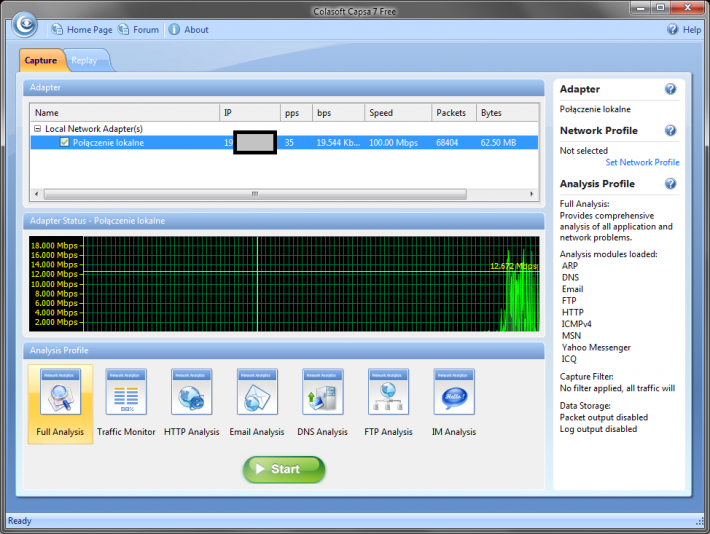The height and width of the screenshot is (534, 710).
Task: Click the adapter list scroll right arrow
Action: (x=532, y=194)
